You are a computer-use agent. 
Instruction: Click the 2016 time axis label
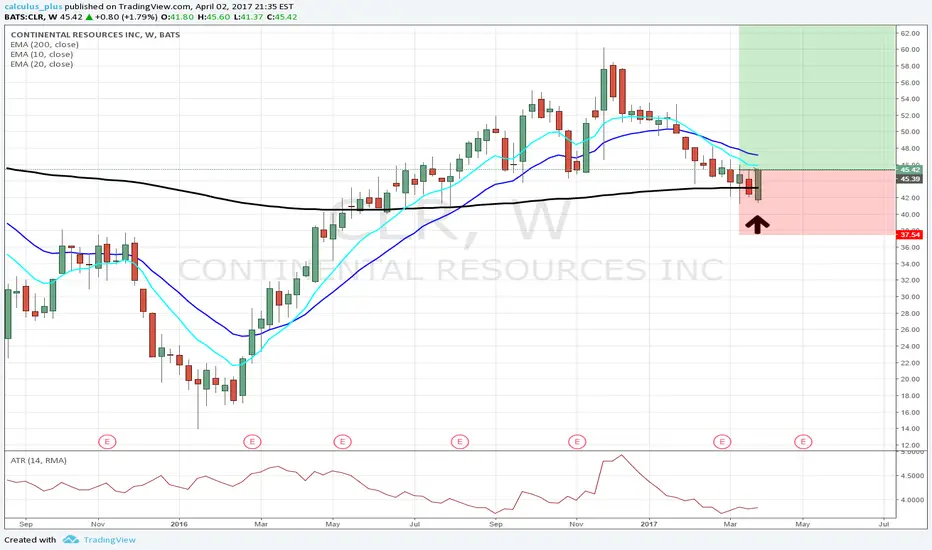click(179, 524)
